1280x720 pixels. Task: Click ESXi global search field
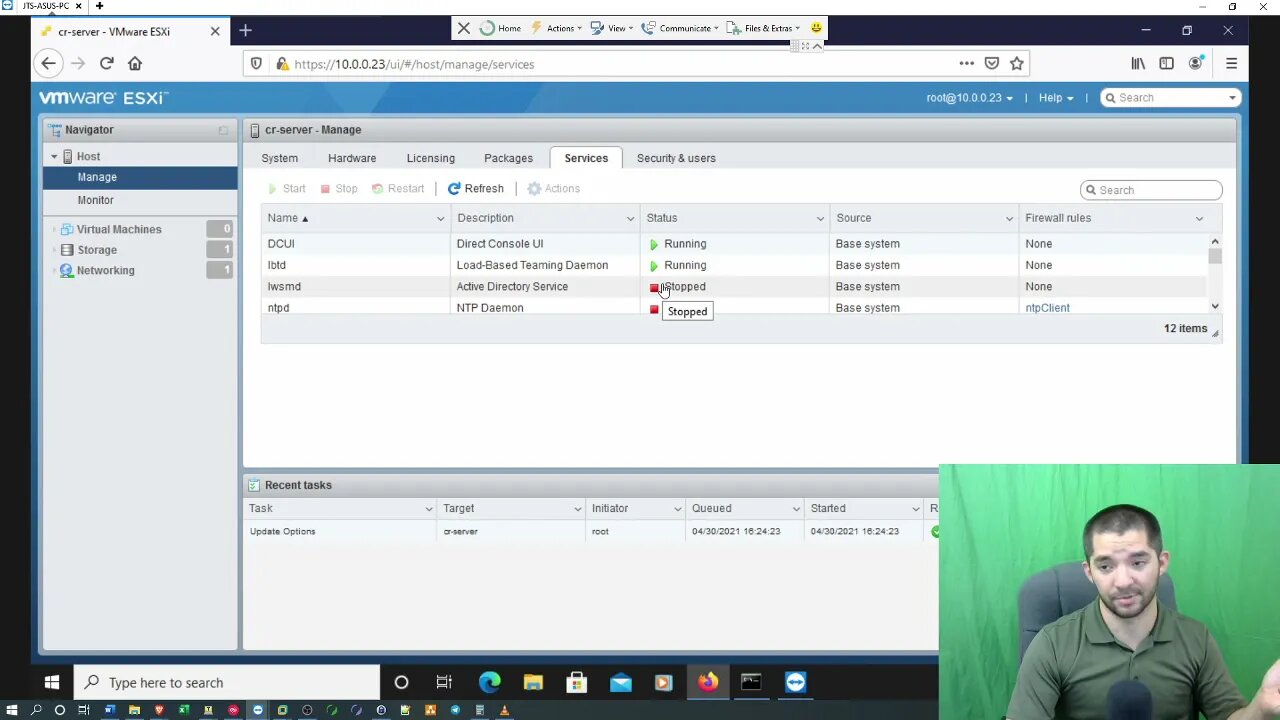coord(1171,98)
